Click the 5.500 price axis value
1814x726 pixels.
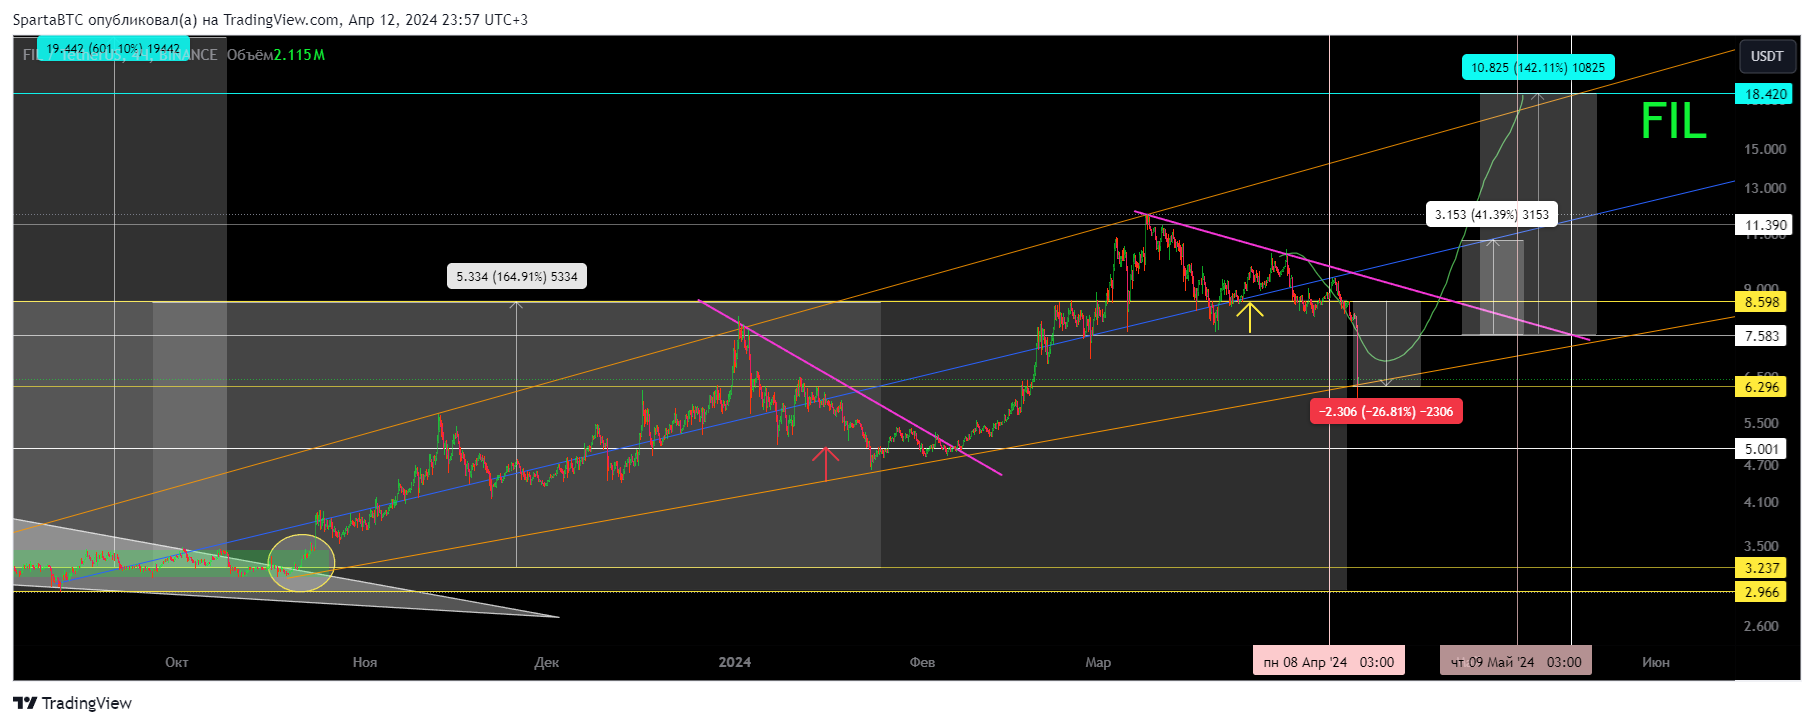pos(1761,423)
